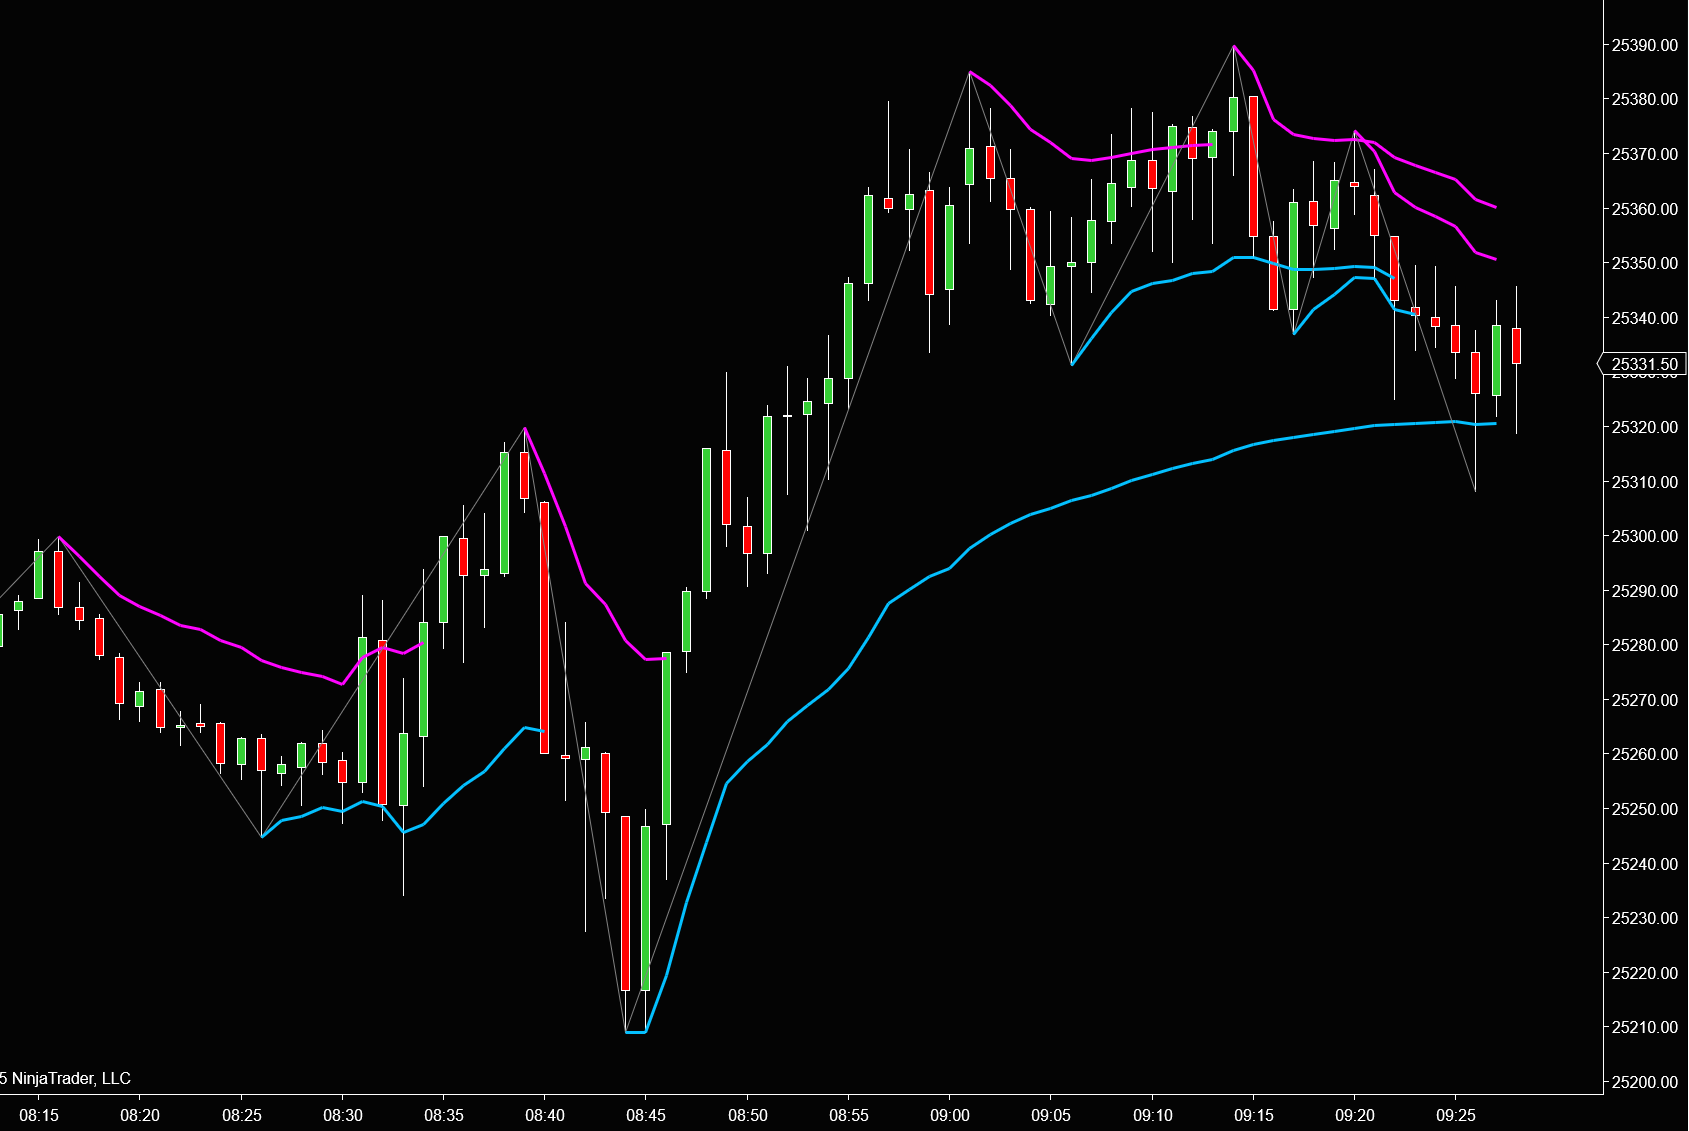
Task: Click the 08:30 time axis label
Action: coord(343,1115)
